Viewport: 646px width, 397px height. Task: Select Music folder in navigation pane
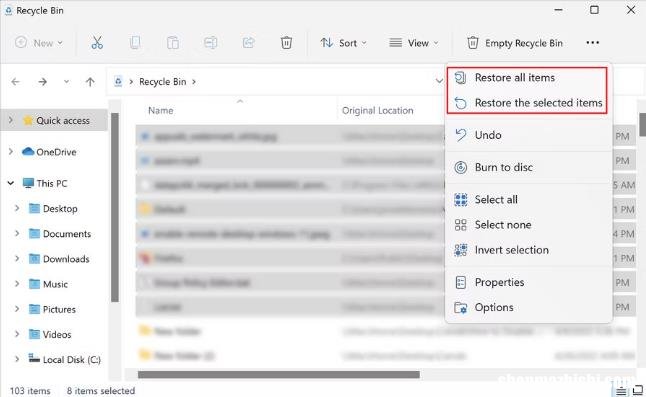(55, 284)
